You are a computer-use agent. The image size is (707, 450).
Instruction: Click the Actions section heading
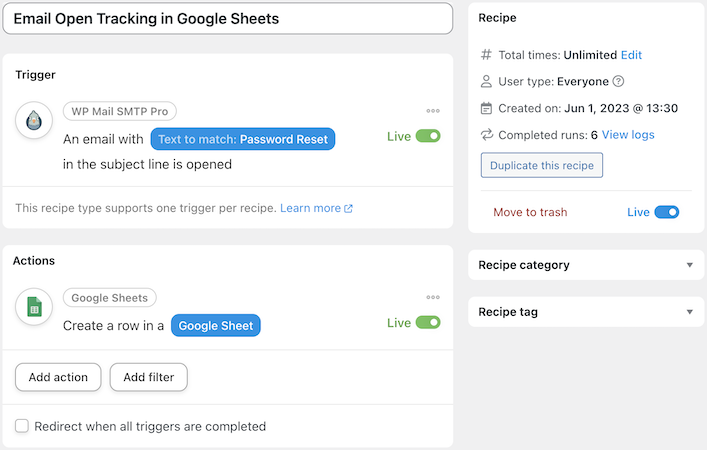pyautogui.click(x=34, y=261)
